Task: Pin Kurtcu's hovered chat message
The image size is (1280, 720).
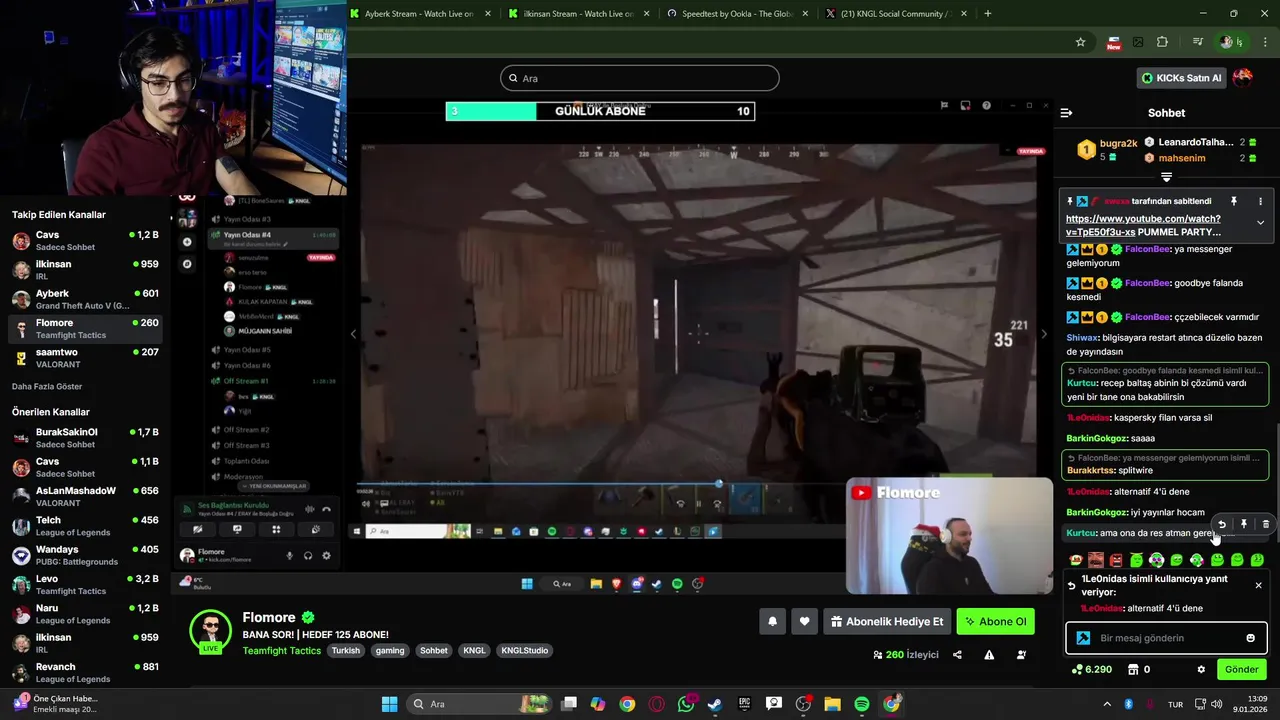Action: pyautogui.click(x=1244, y=524)
